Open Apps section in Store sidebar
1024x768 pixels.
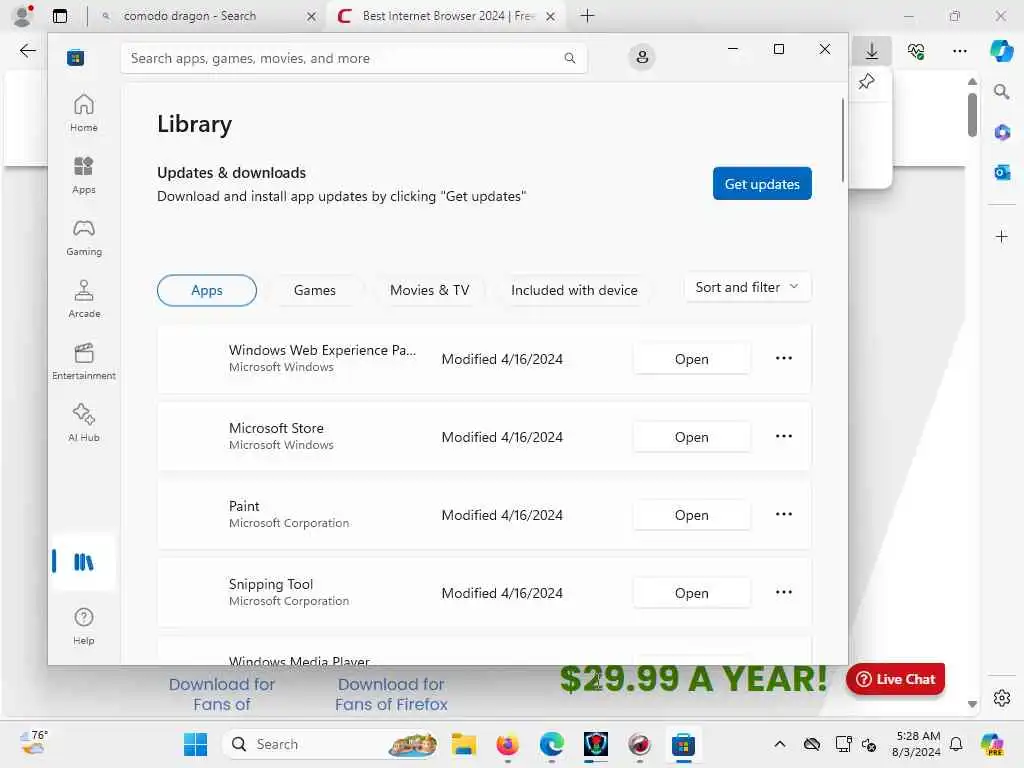84,175
